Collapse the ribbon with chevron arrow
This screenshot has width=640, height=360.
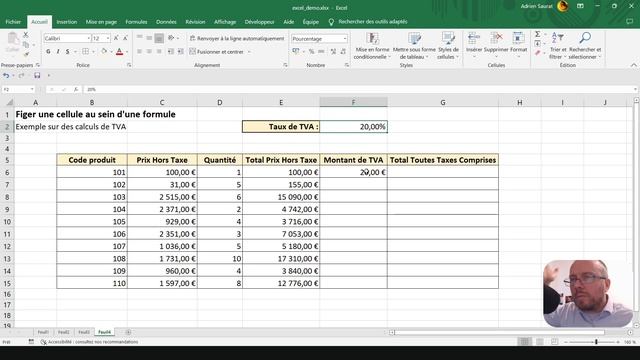633,65
